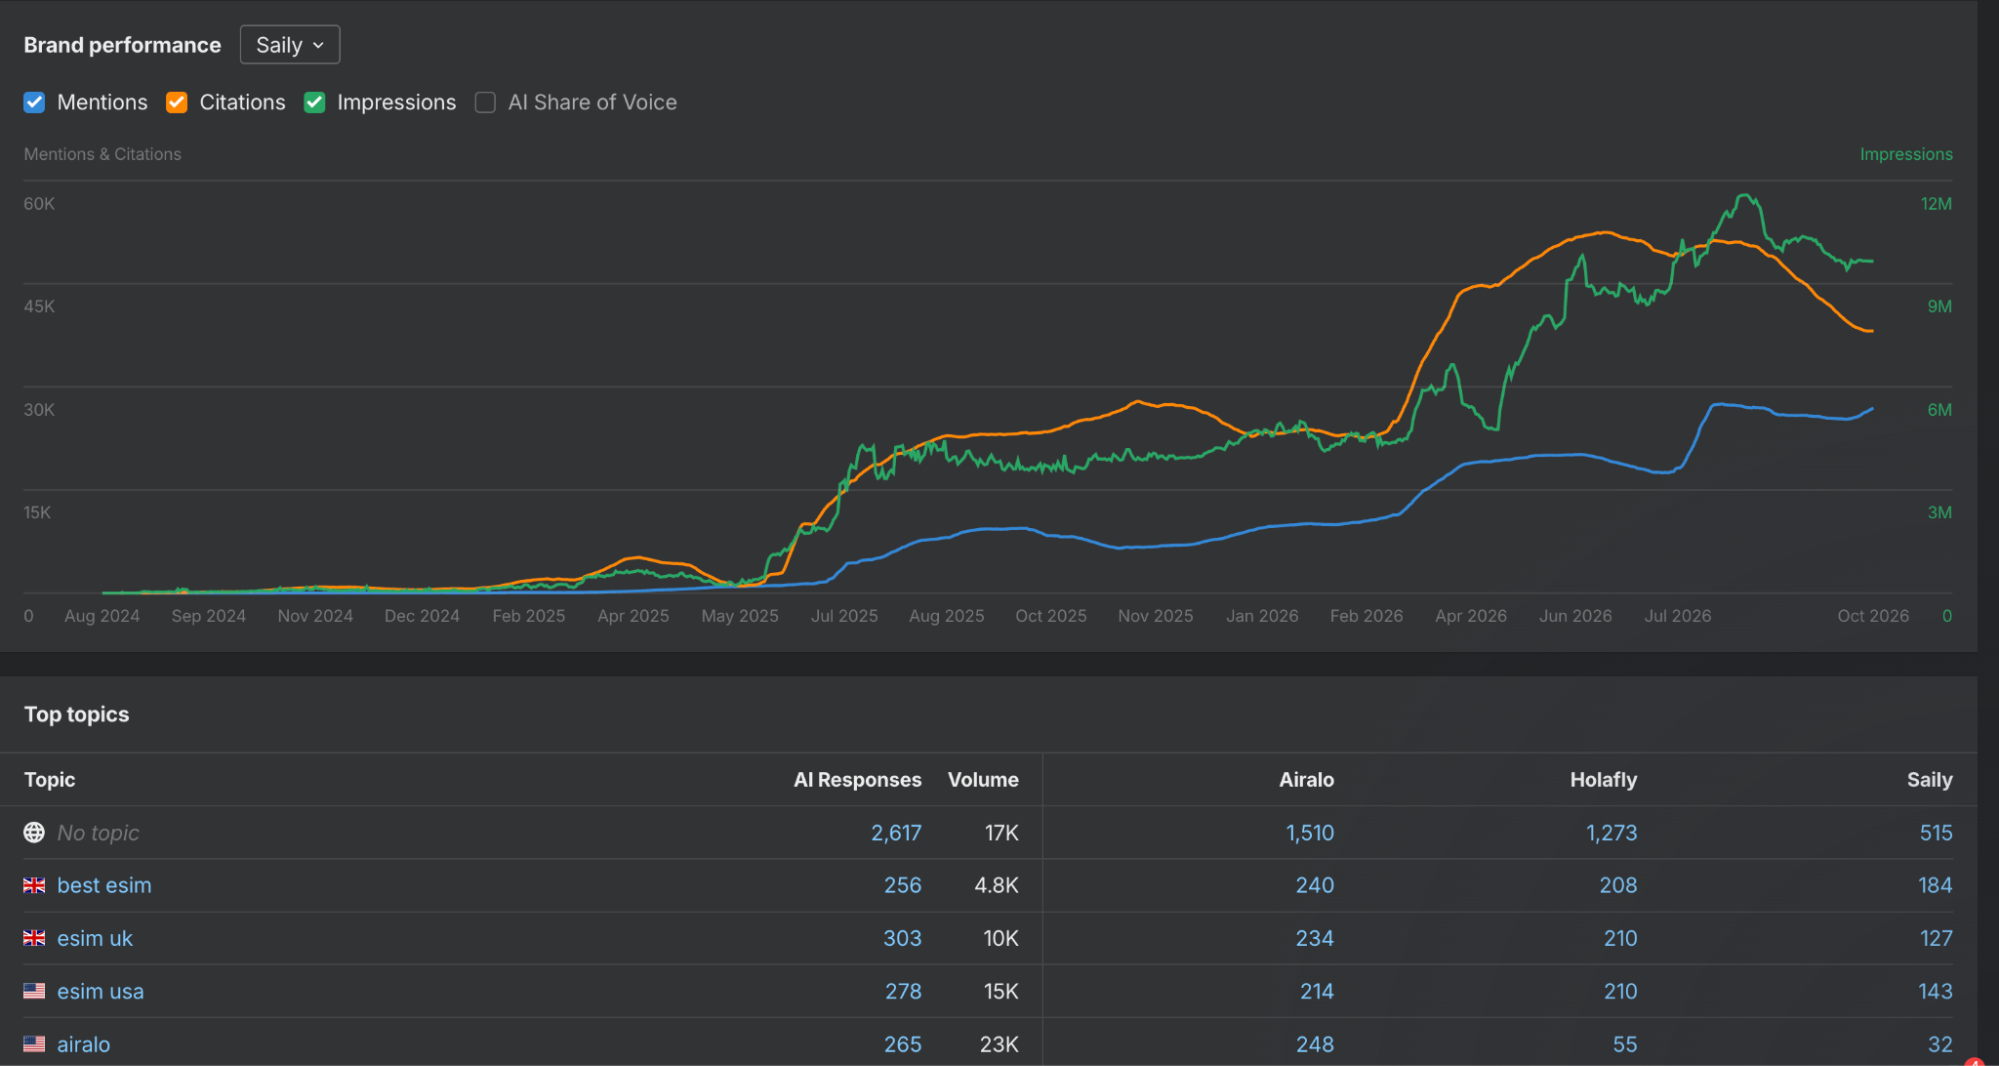Click Holafly value 1,273 in No topic row

[1612, 832]
